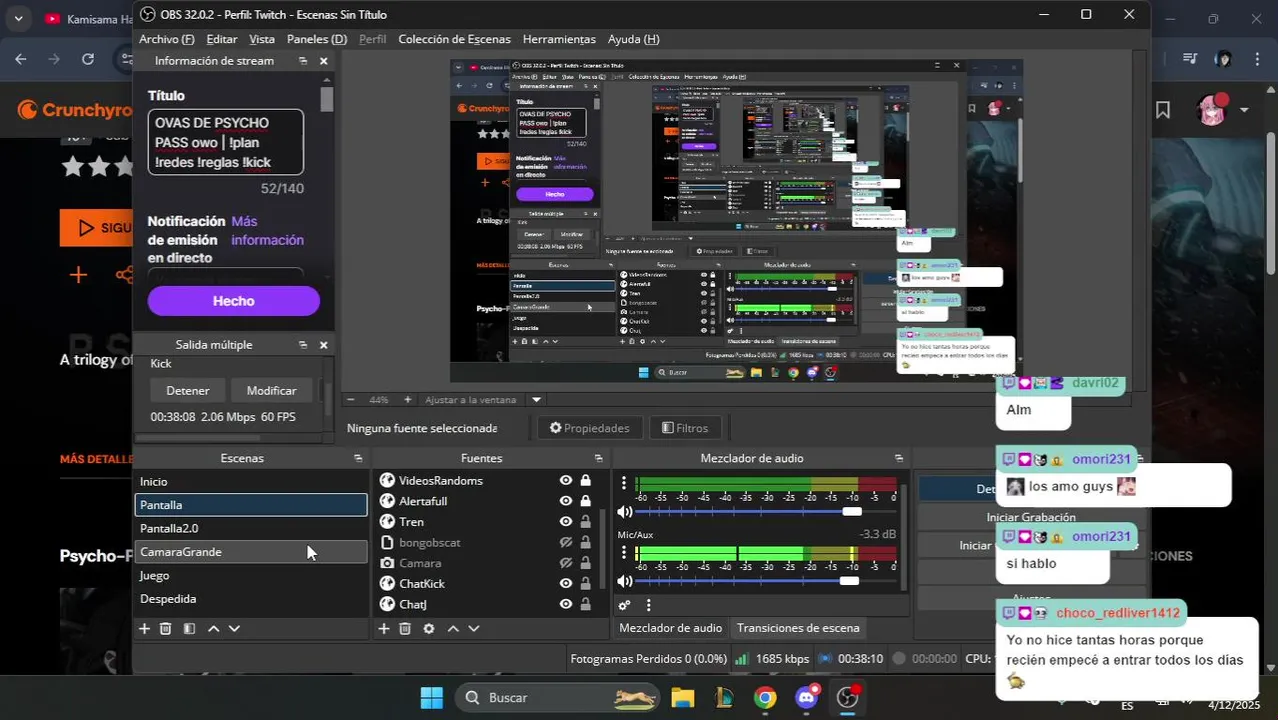
Task: Open the Paneles menu
Action: coord(317,39)
